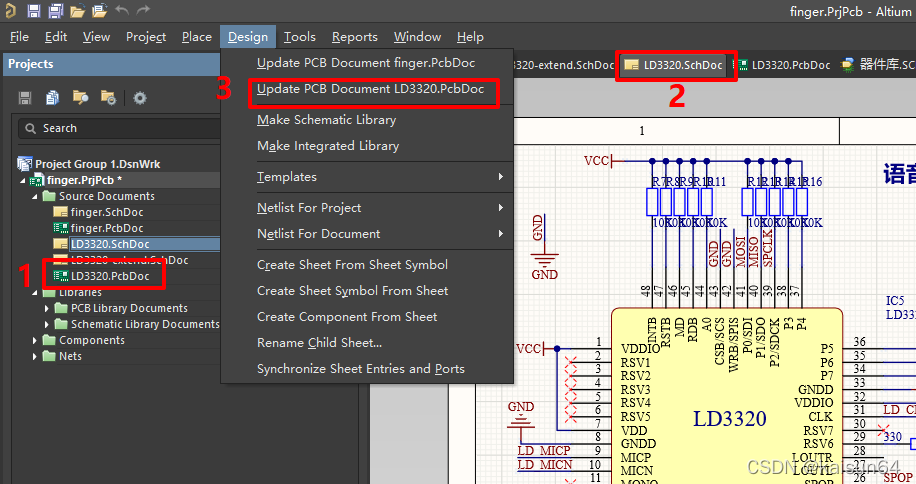Click the greyed save icon in Projects panel
Image resolution: width=916 pixels, height=484 pixels.
click(x=25, y=98)
